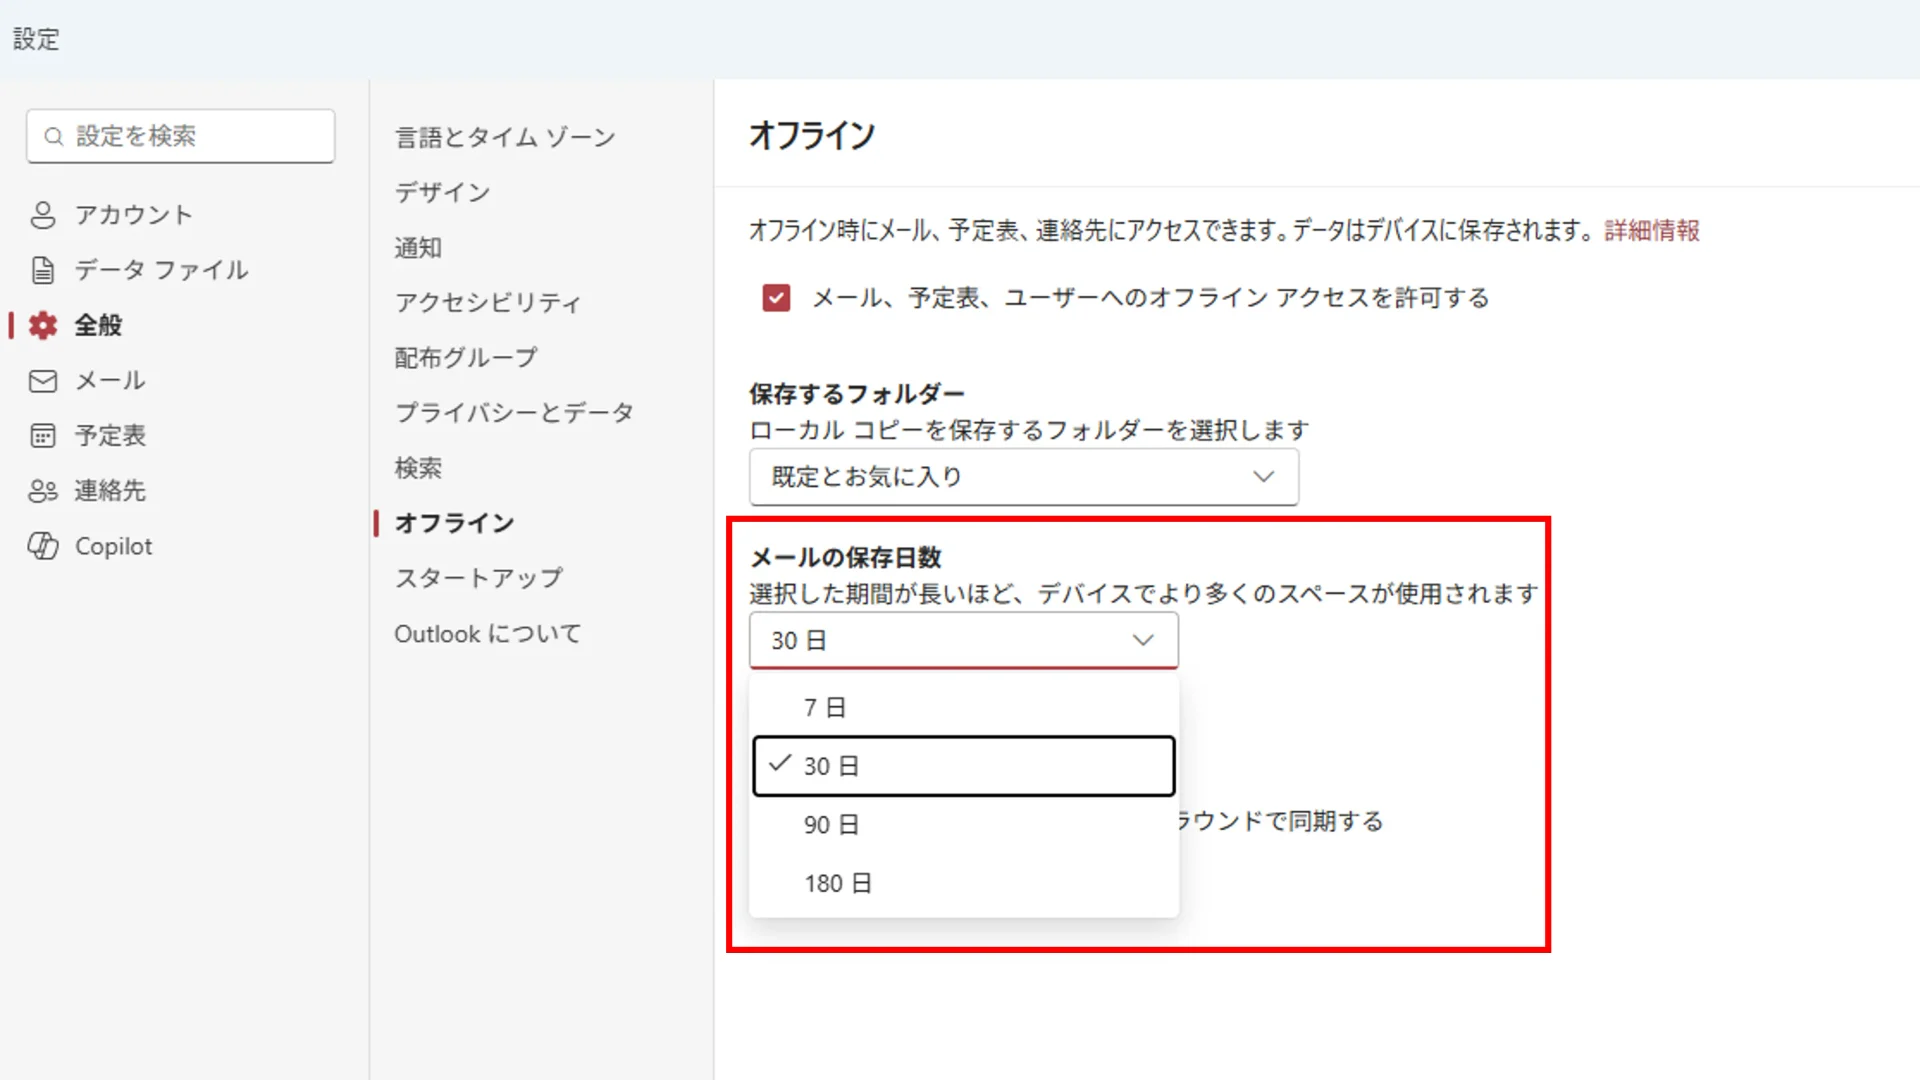Uncheck offline access permission checkbox
The image size is (1920, 1080).
coord(776,298)
